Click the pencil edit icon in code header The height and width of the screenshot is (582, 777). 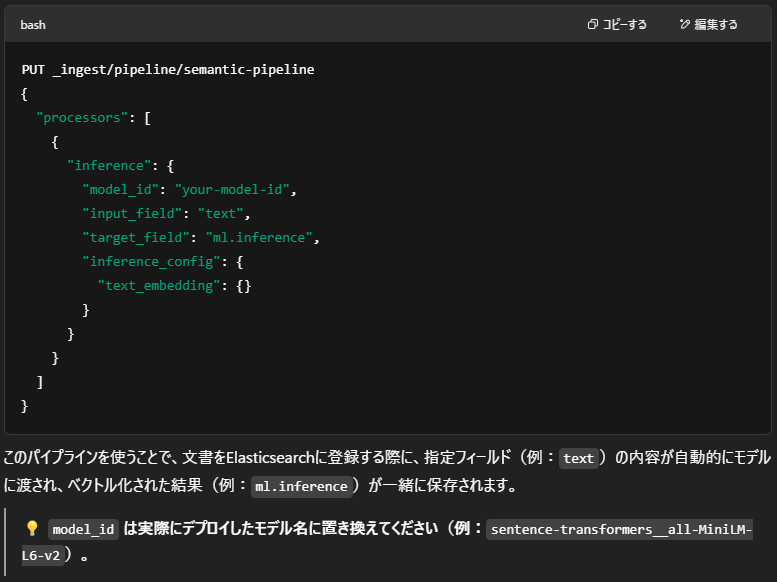(684, 24)
